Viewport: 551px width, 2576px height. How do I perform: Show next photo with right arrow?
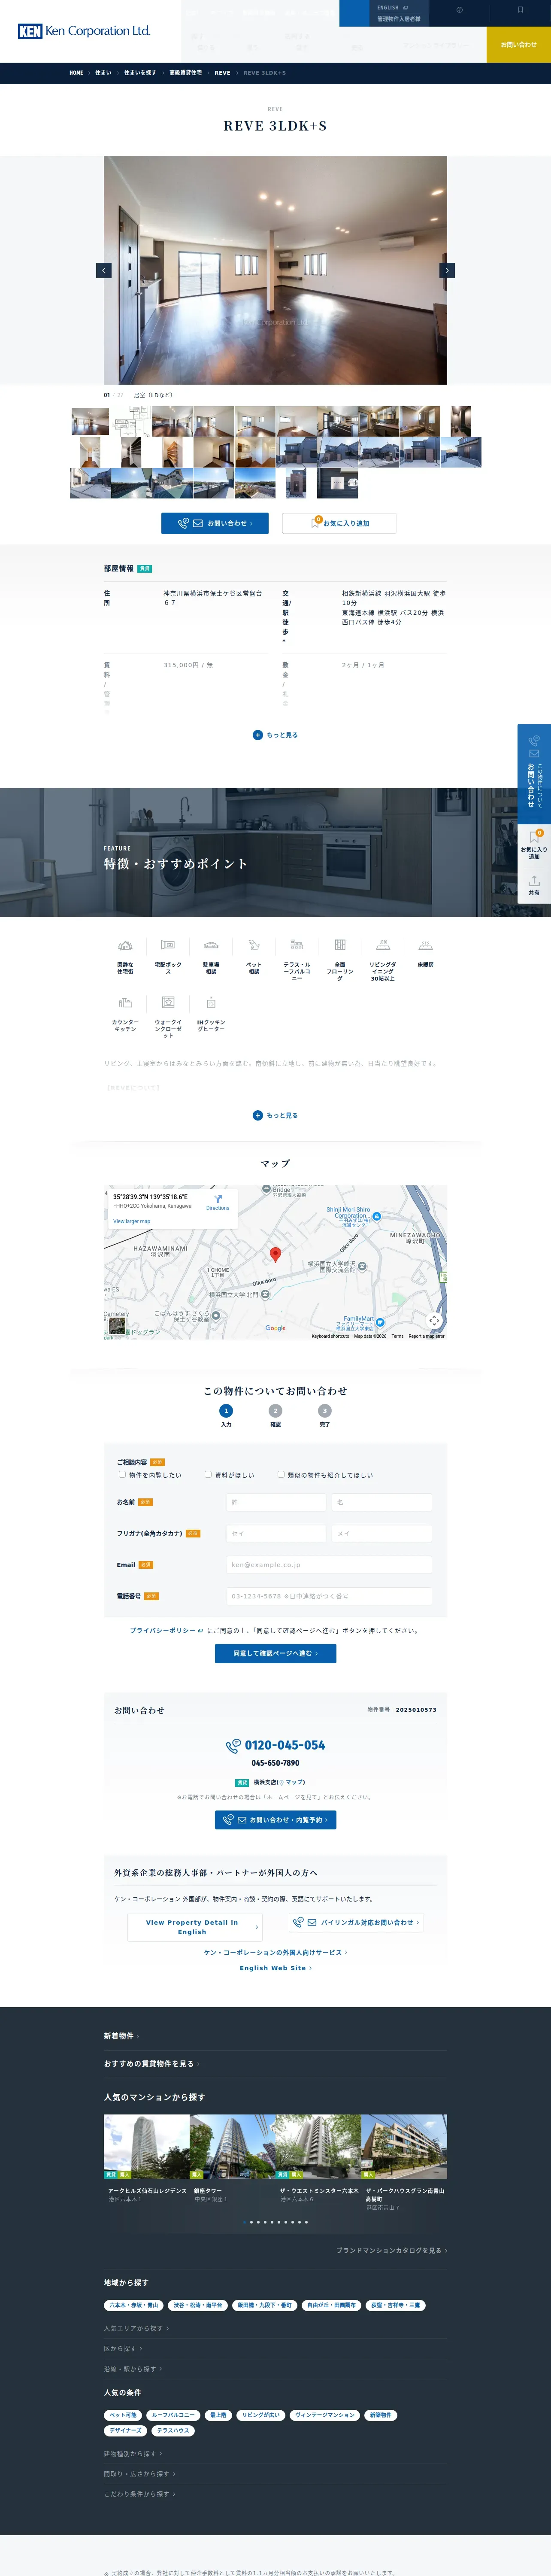pos(447,270)
